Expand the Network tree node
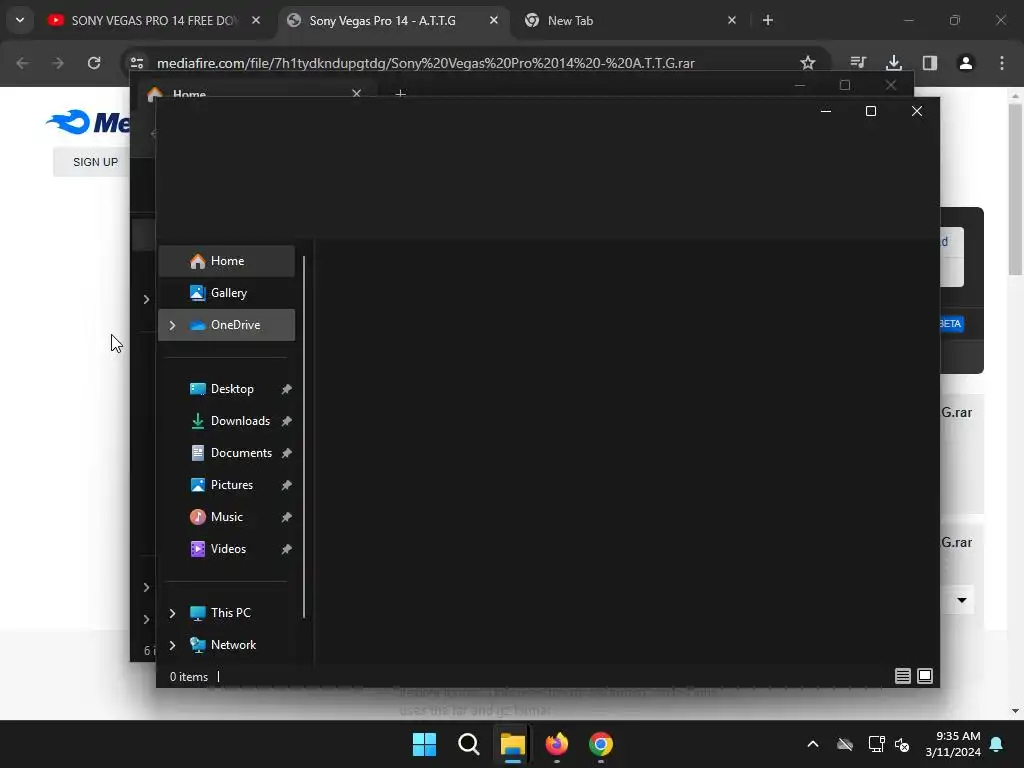 click(172, 645)
